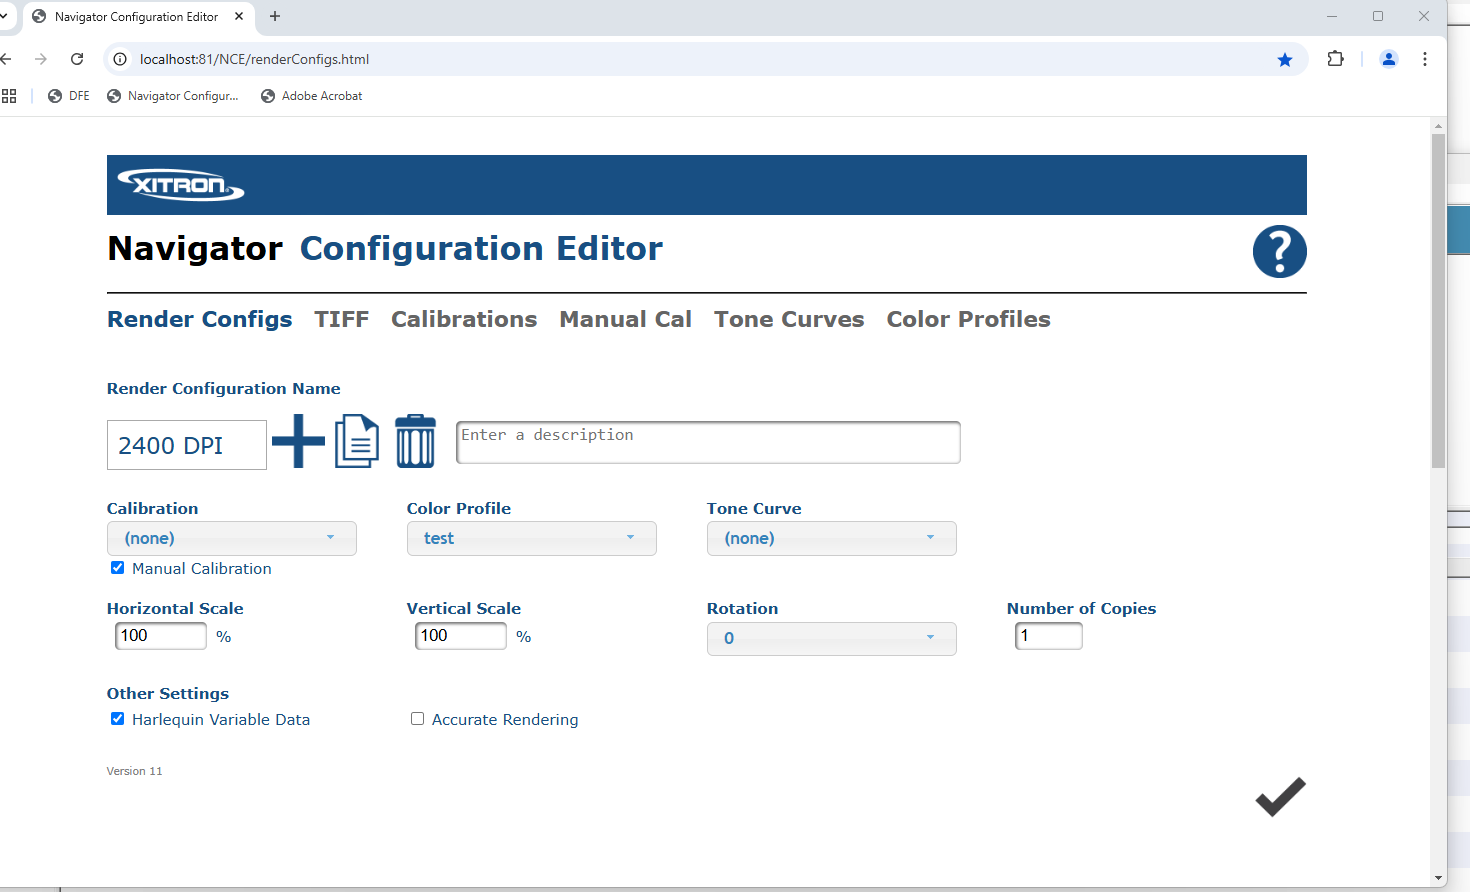Screen dimensions: 1470x892
Task: Expand the Tone Curve dropdown
Action: (x=832, y=538)
